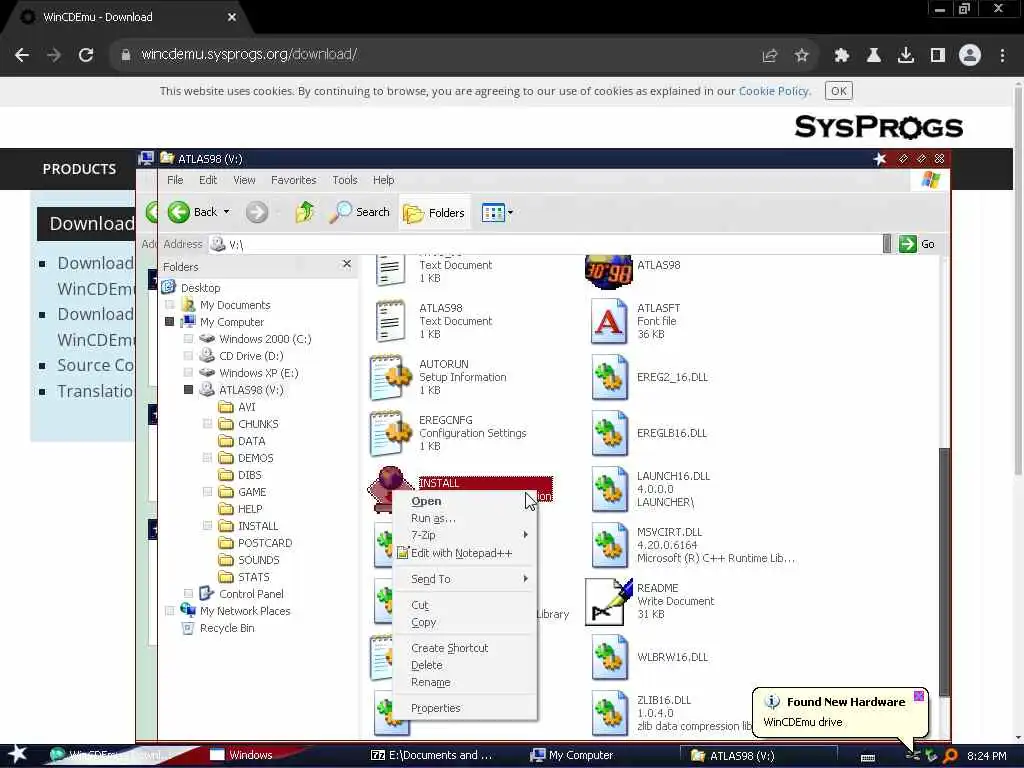1024x768 pixels.
Task: Open the Tools menu
Action: pyautogui.click(x=344, y=180)
